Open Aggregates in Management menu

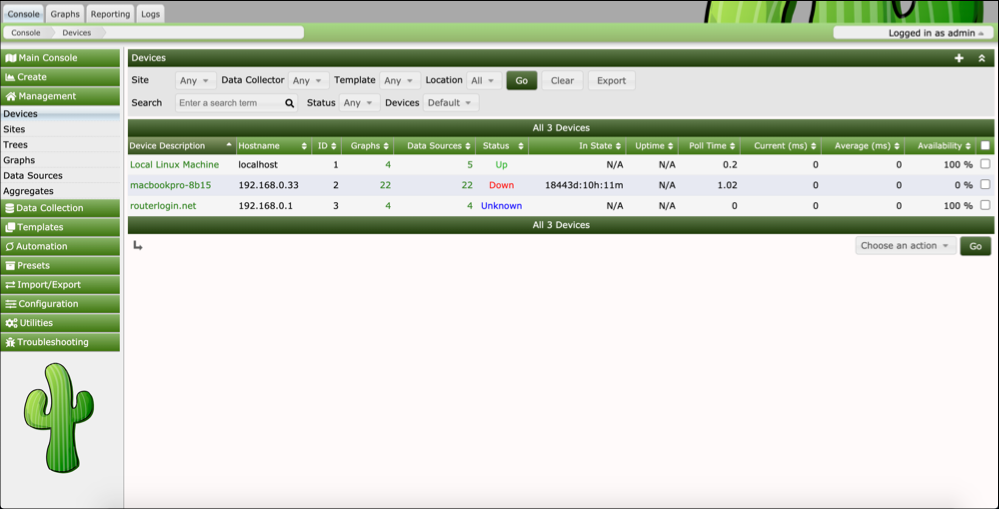point(60,190)
